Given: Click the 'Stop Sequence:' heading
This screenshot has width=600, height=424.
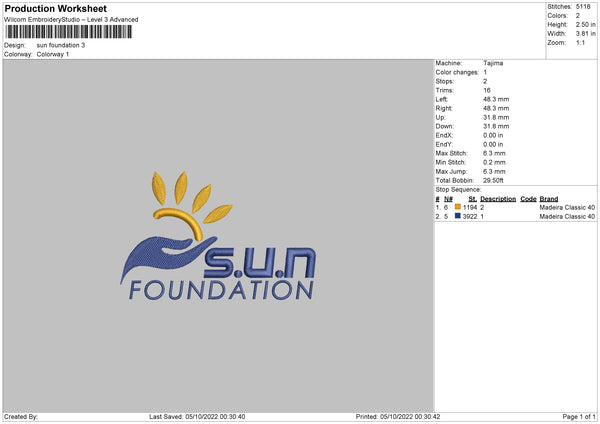Looking at the screenshot, I should point(458,189).
